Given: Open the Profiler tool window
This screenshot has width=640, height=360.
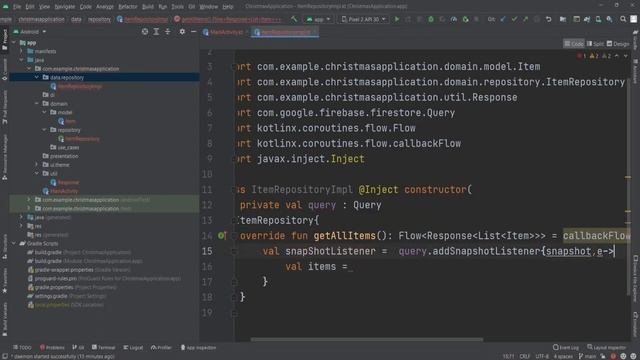Looking at the screenshot, I should (x=161, y=347).
